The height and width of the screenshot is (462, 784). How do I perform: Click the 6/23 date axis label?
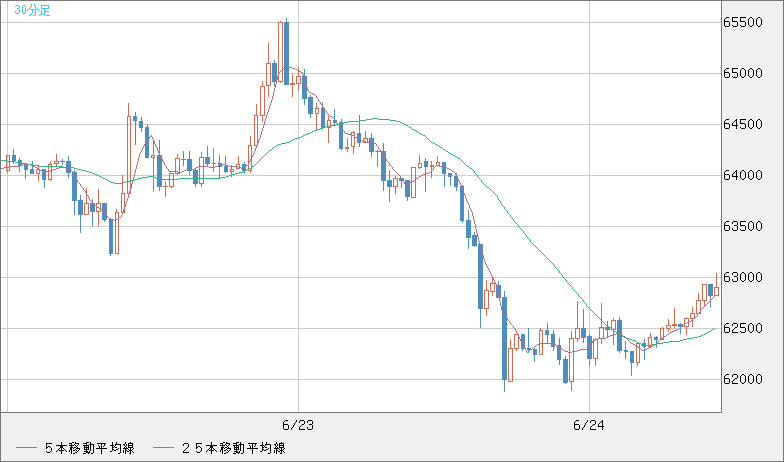tap(298, 426)
